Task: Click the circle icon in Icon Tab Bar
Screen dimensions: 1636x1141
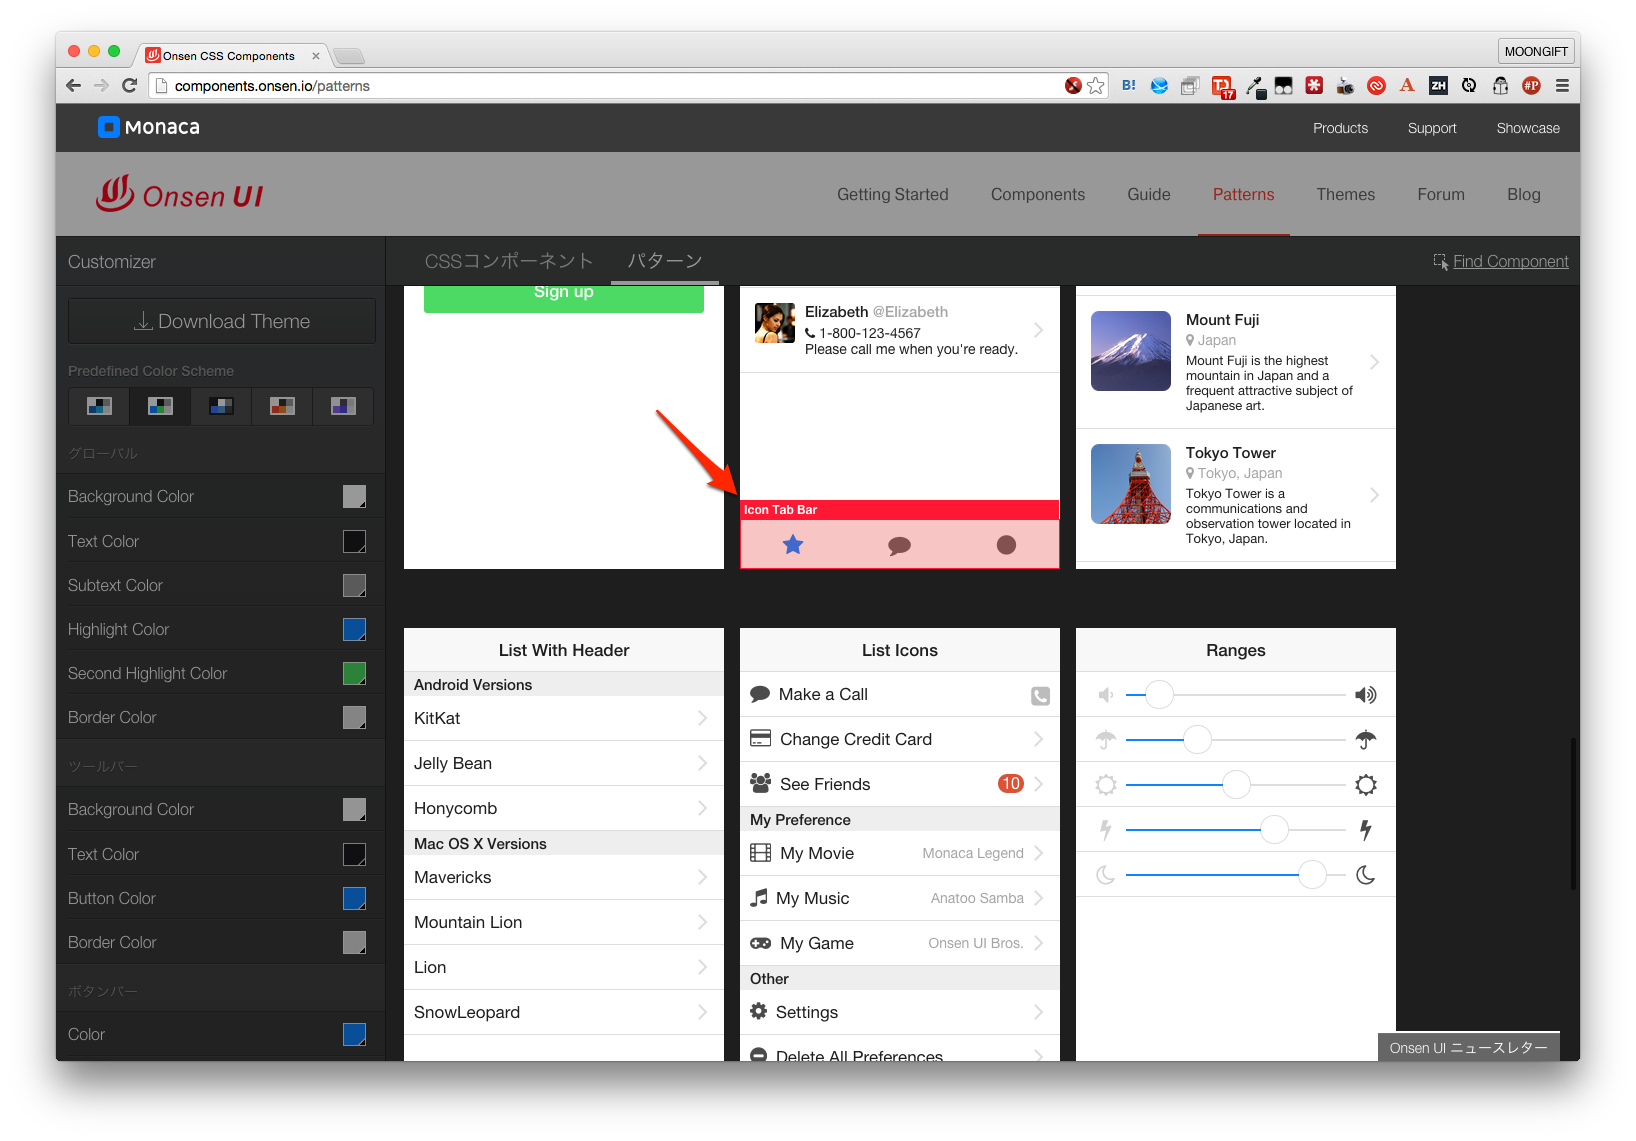Action: tap(1006, 545)
